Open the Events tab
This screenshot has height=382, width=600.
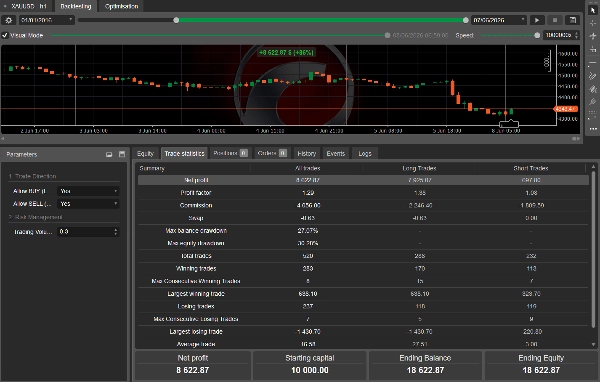[x=336, y=153]
